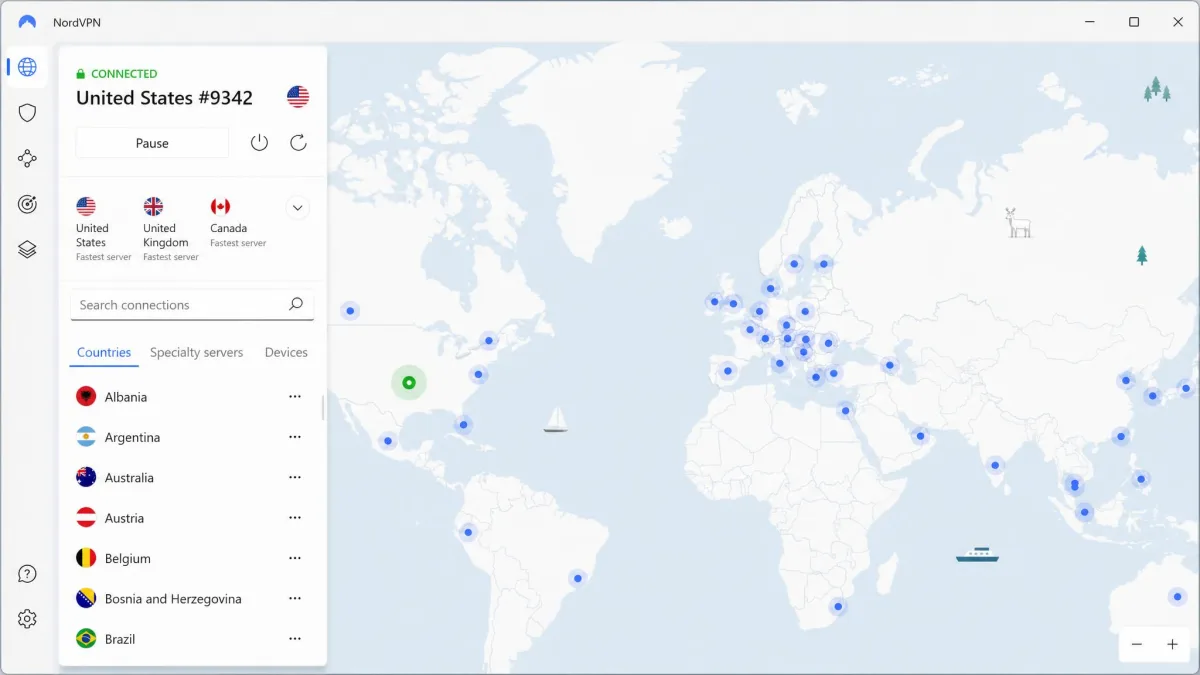Screen dimensions: 1200x675
Task: Maximize the NordVPN window
Action: point(1134,22)
